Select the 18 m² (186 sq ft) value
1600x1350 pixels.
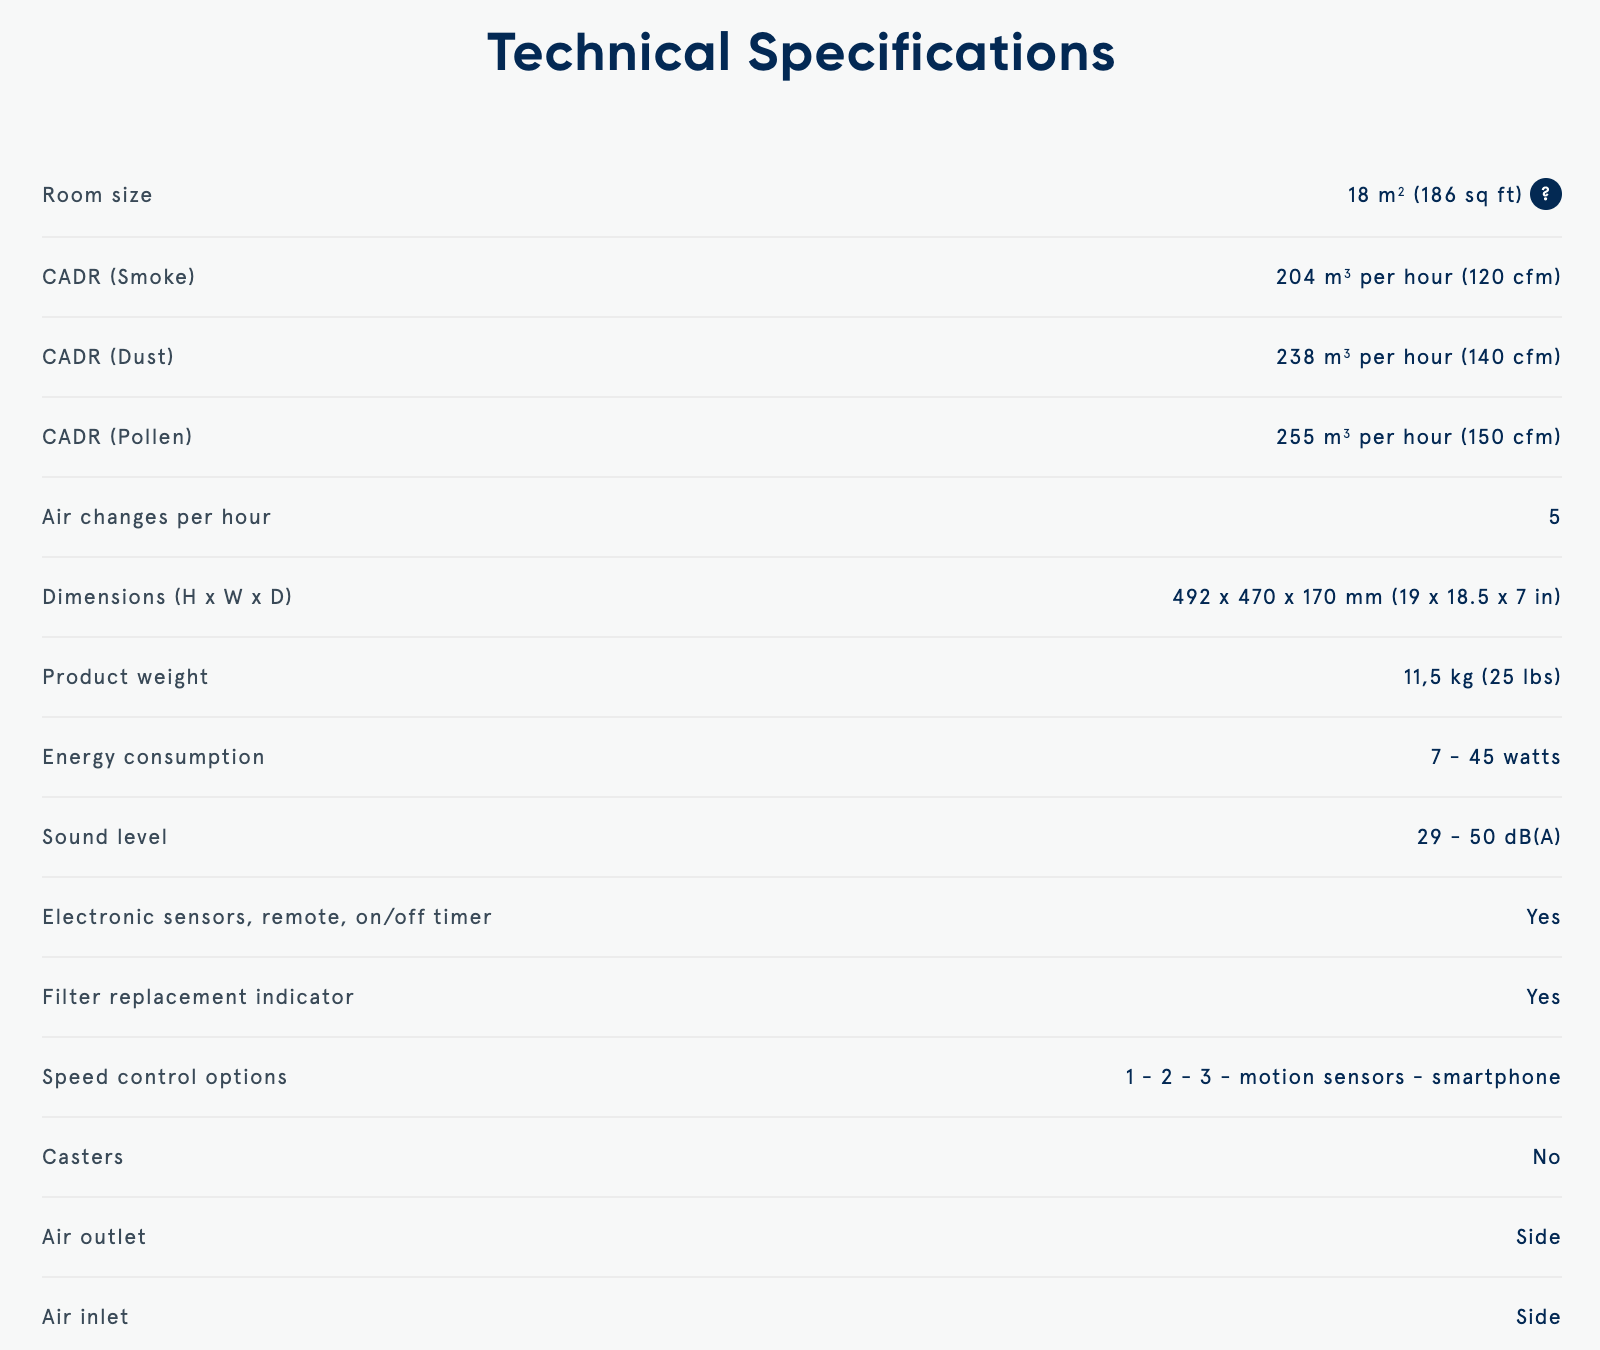tap(1434, 195)
